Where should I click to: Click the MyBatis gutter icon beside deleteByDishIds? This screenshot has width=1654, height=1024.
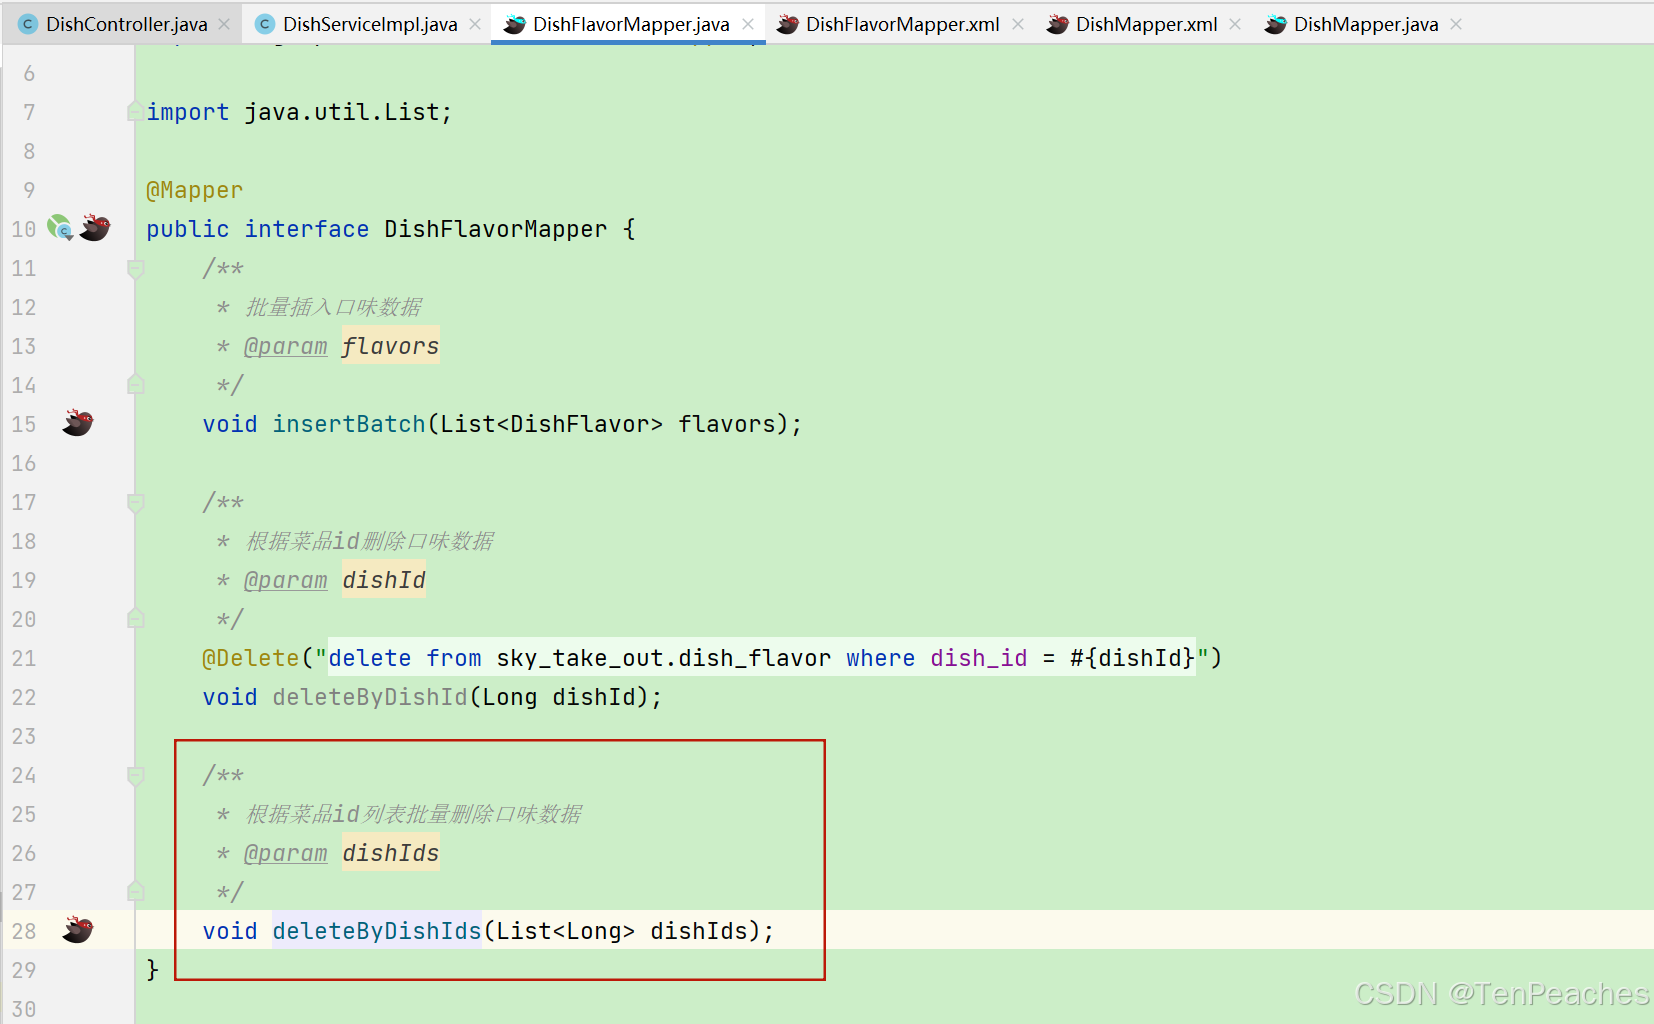click(x=77, y=930)
